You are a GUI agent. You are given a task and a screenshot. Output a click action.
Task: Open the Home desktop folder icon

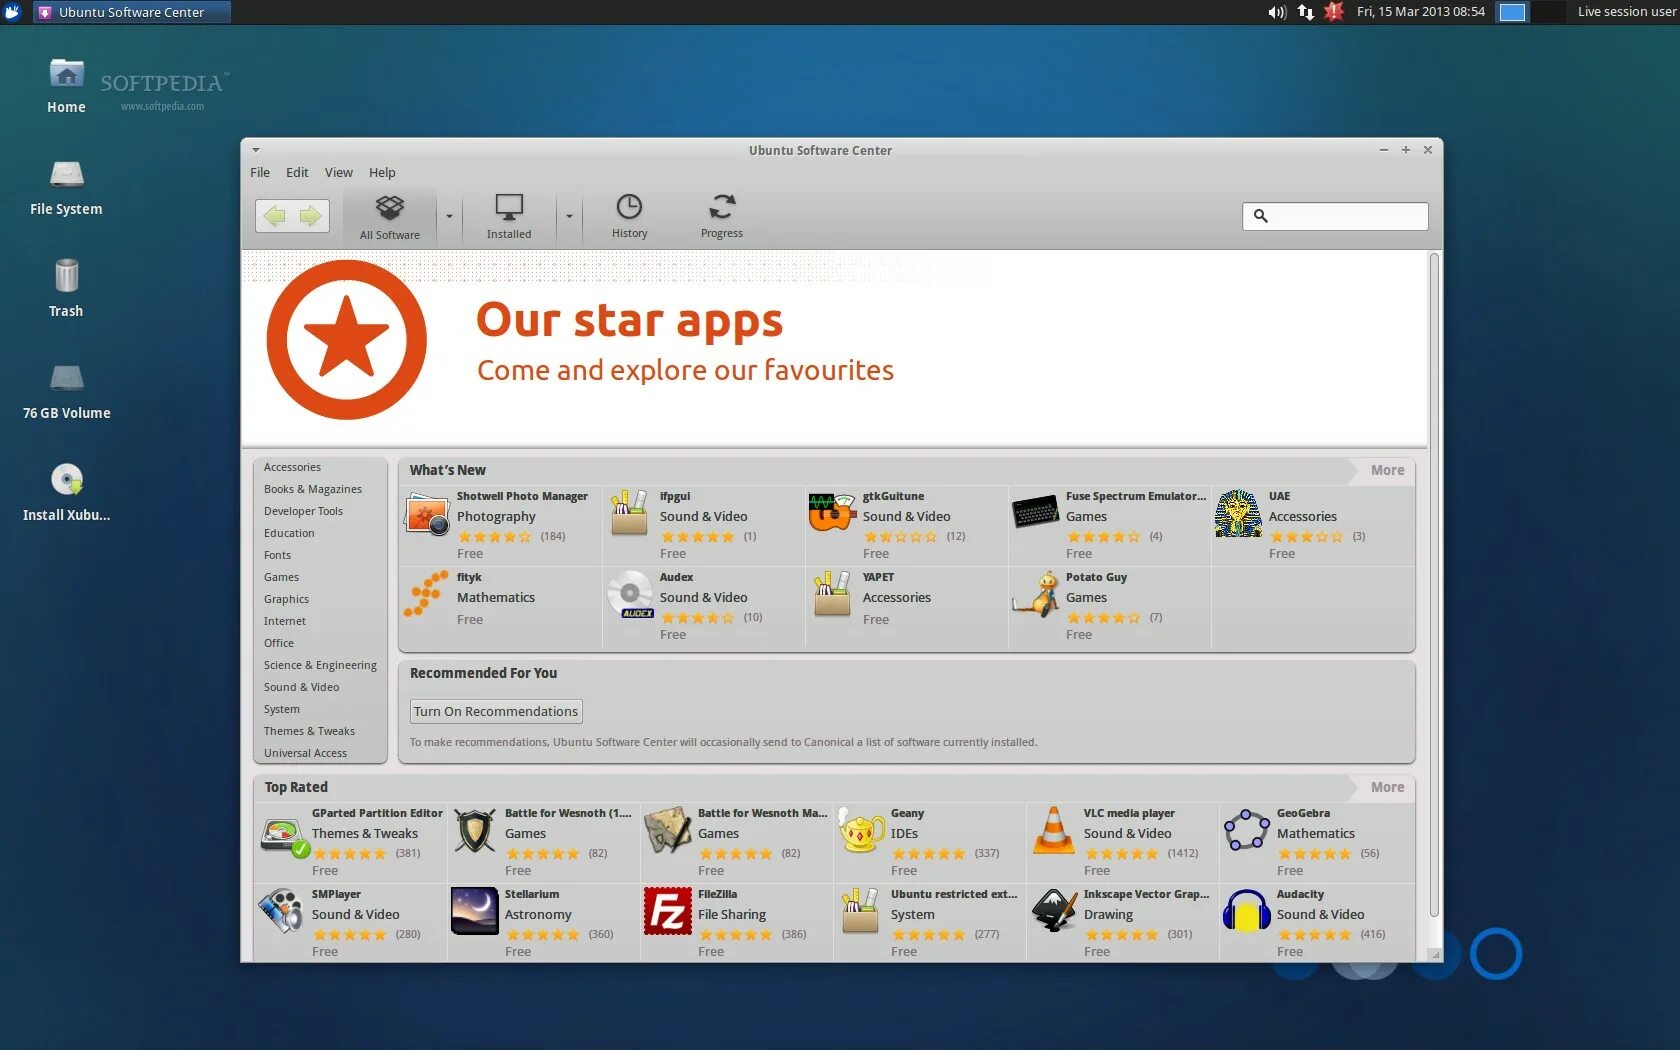(66, 76)
